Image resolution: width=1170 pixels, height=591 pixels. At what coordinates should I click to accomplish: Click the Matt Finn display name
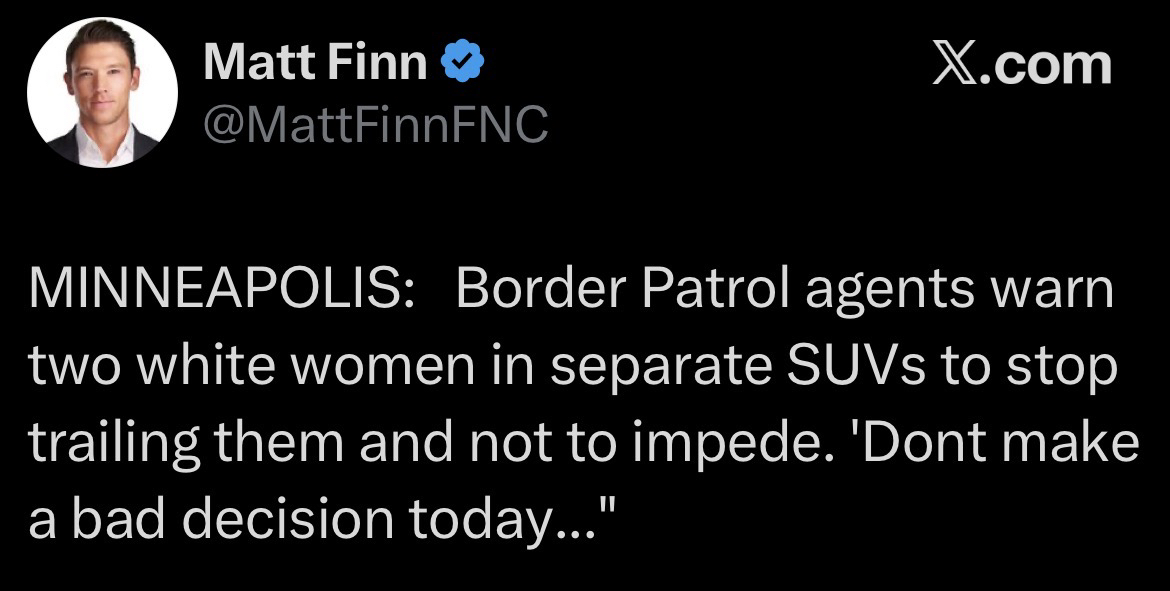pyautogui.click(x=316, y=66)
